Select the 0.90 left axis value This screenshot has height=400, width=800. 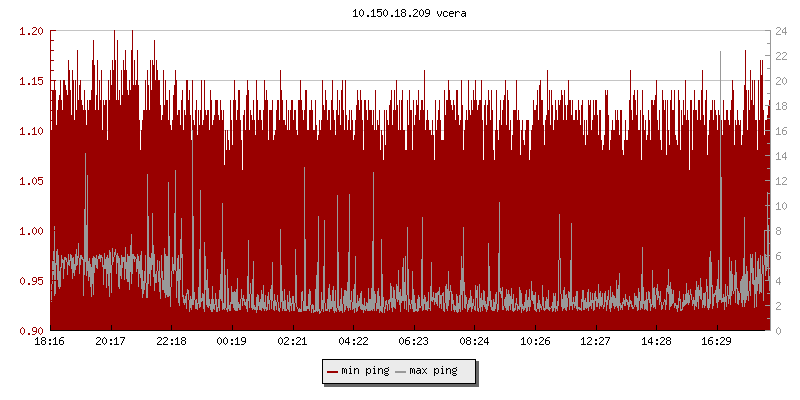pyautogui.click(x=30, y=331)
